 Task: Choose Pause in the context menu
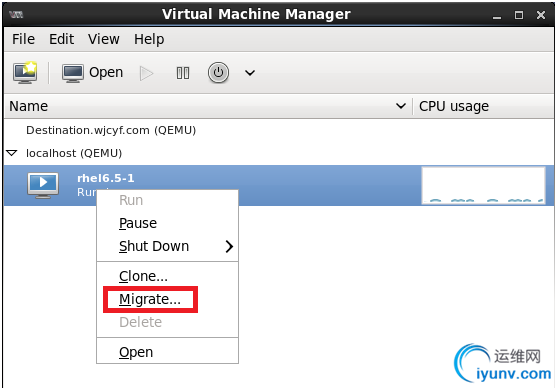(138, 223)
